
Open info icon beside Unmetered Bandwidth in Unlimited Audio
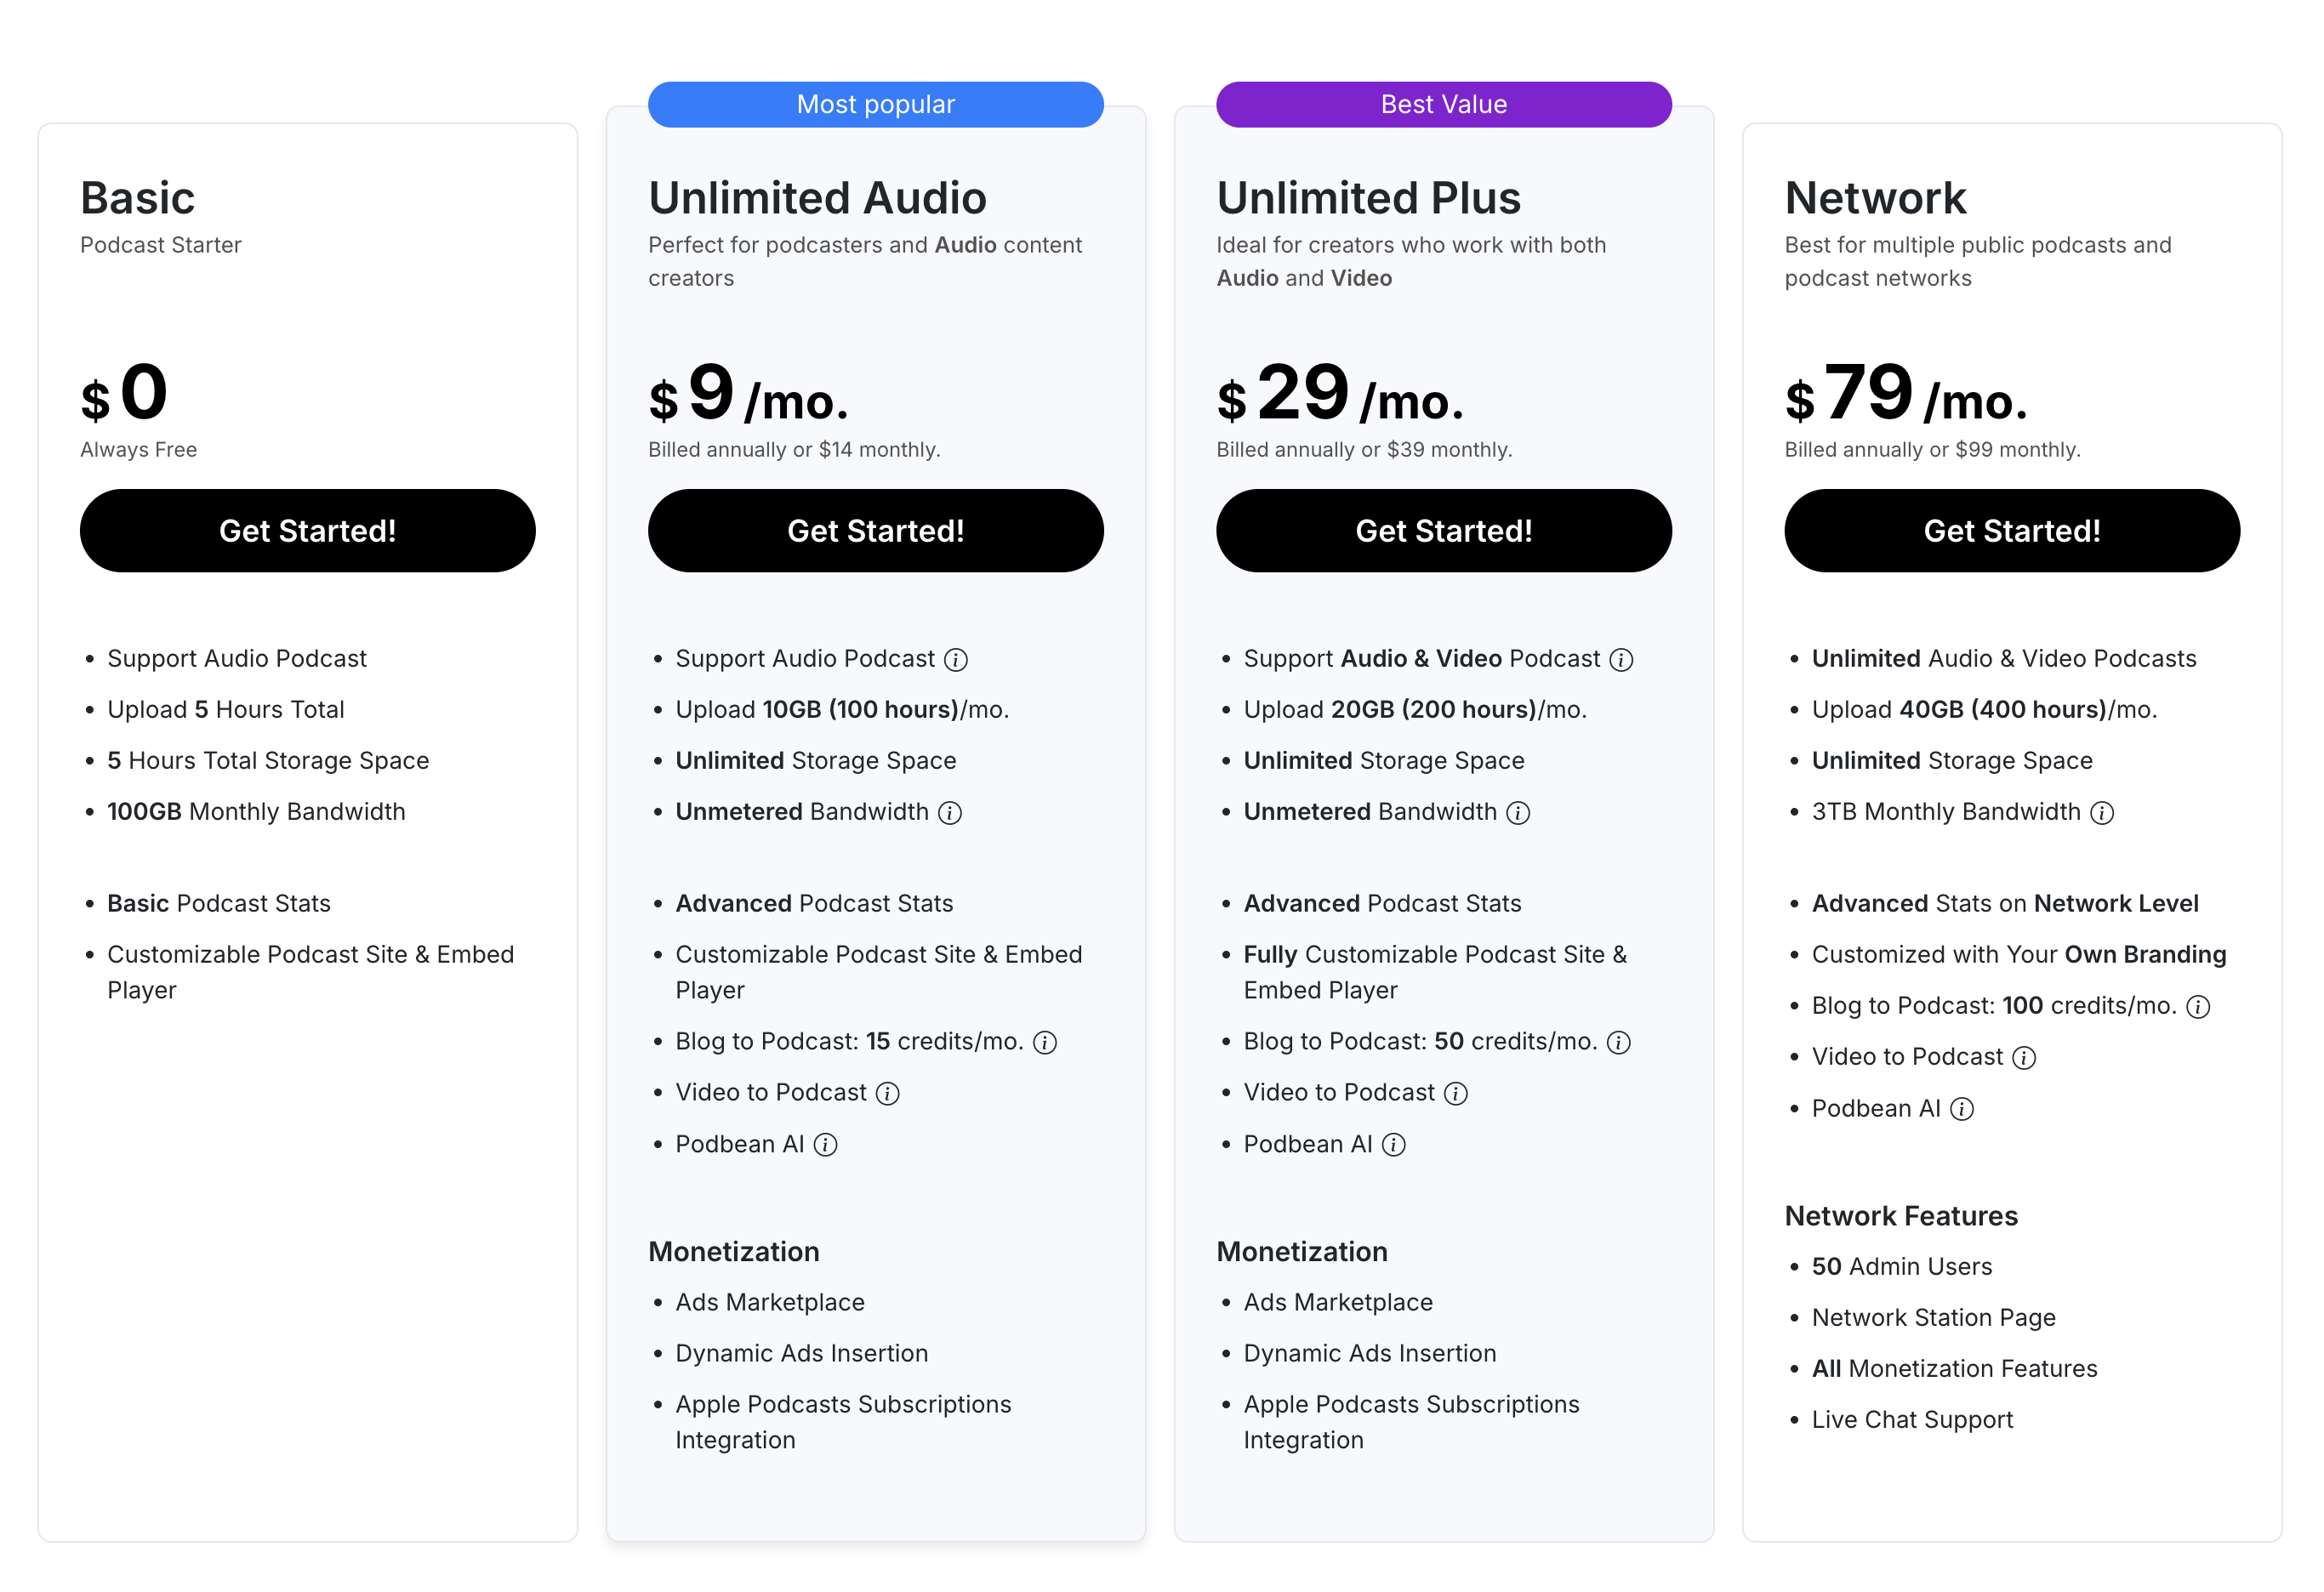950,813
